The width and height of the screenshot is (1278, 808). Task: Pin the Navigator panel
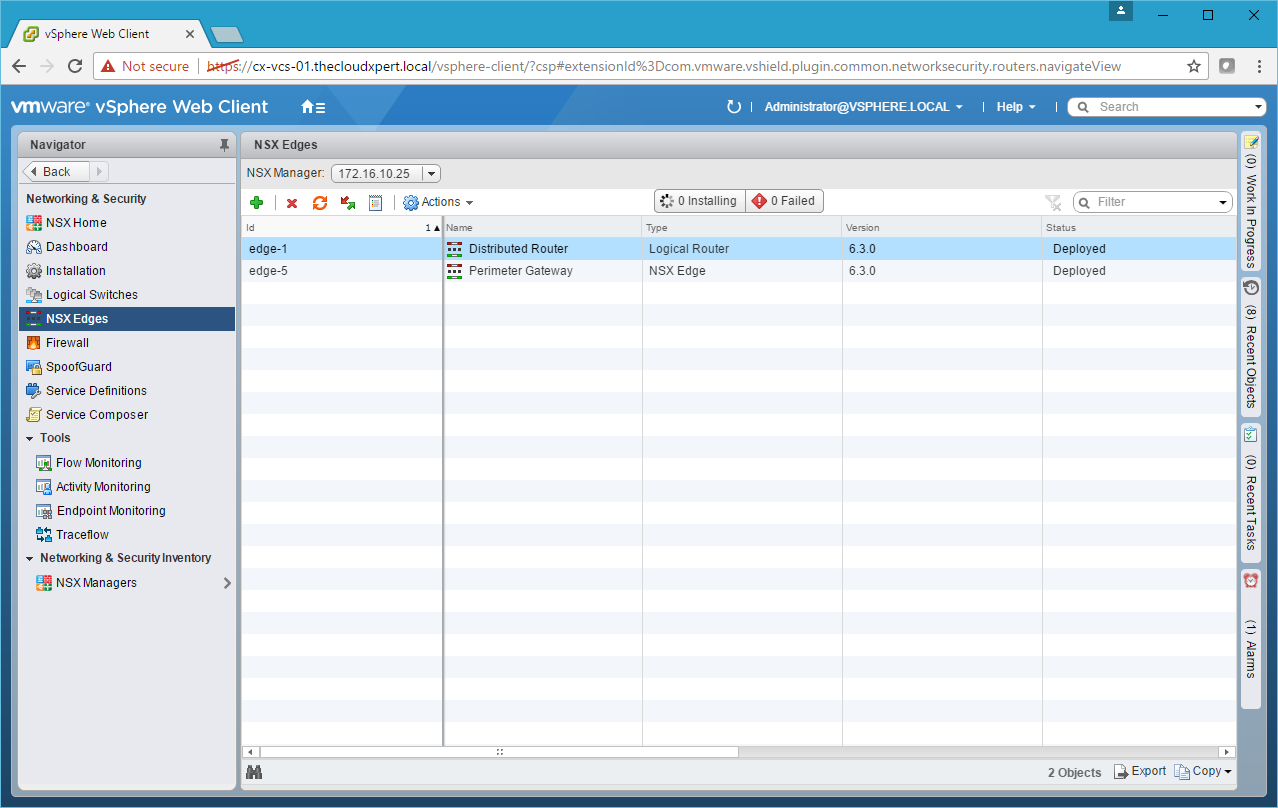224,145
